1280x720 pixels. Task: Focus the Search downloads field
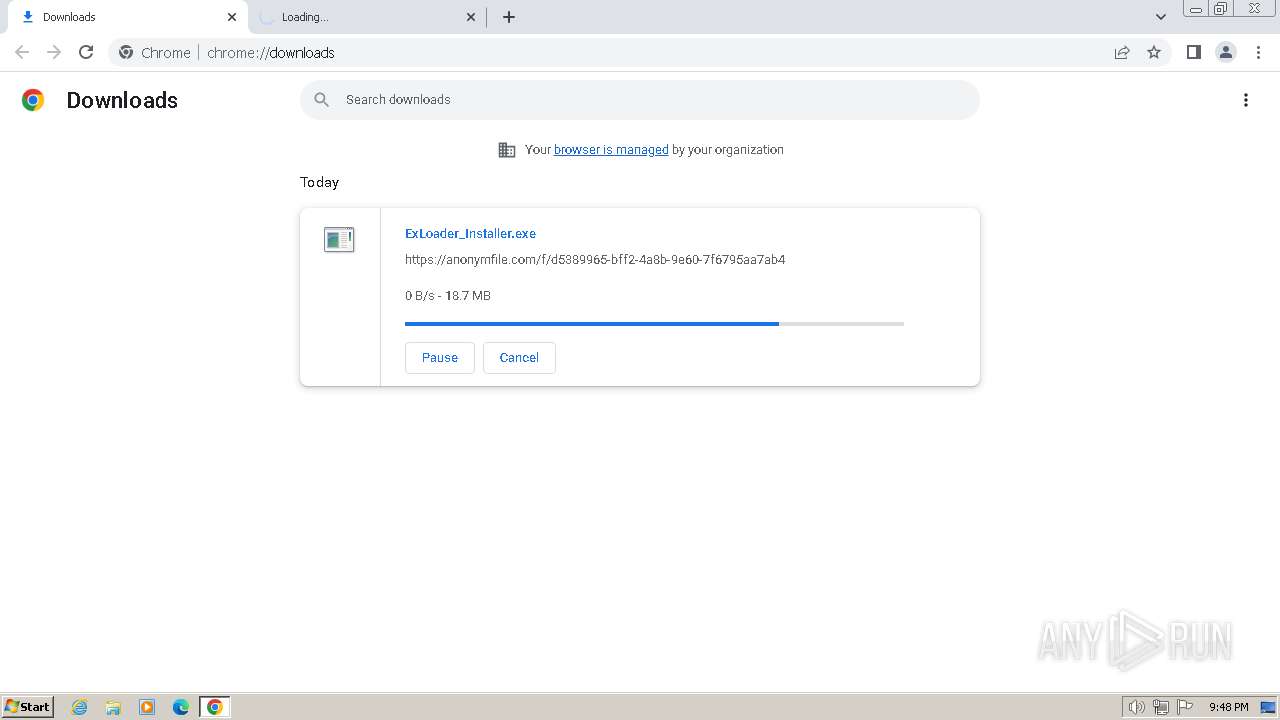click(640, 100)
